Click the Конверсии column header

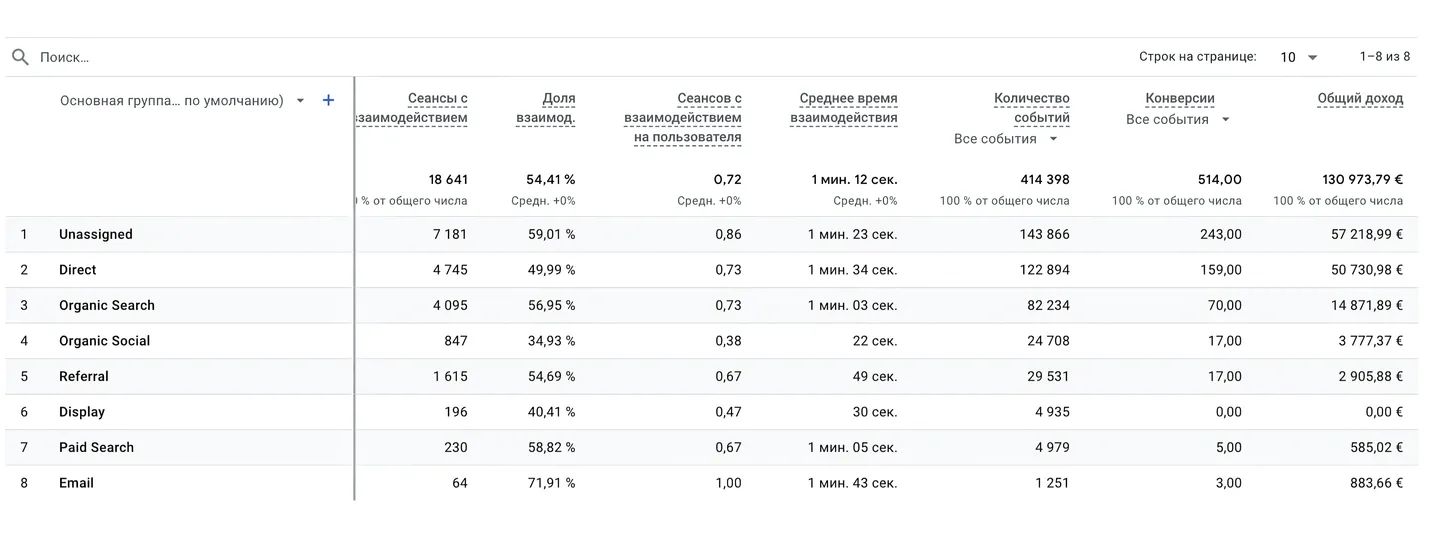(x=1180, y=98)
